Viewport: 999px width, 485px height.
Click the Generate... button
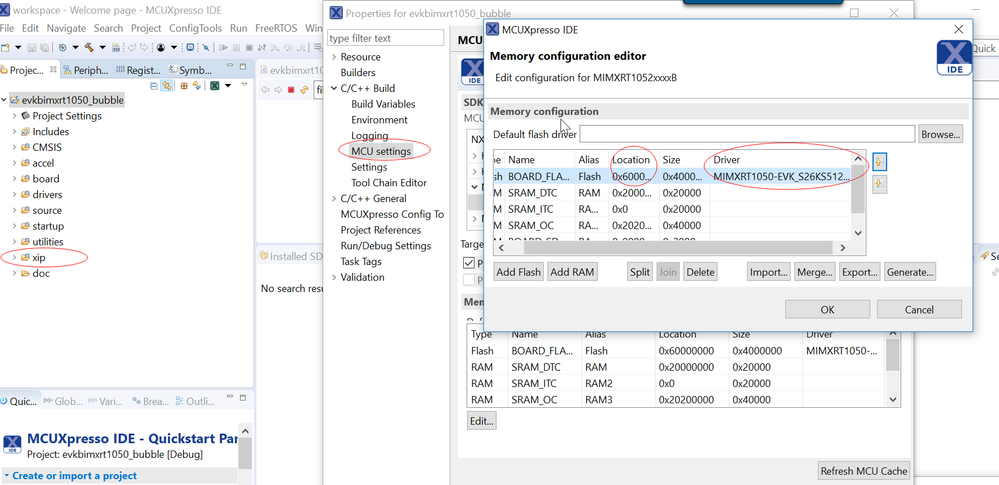click(x=909, y=272)
